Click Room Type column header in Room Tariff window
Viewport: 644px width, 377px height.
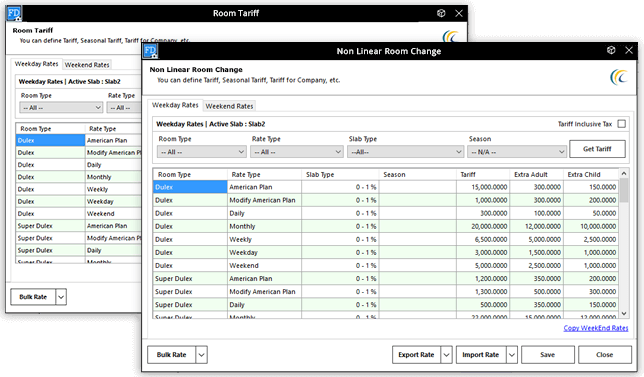(x=50, y=129)
